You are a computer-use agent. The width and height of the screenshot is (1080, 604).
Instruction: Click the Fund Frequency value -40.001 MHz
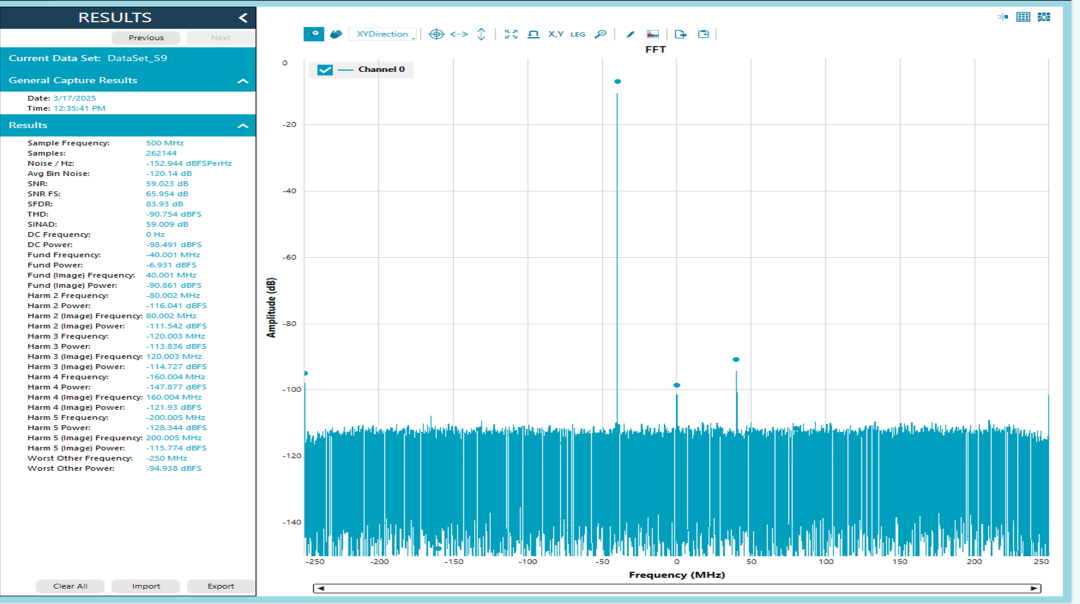[x=173, y=254]
